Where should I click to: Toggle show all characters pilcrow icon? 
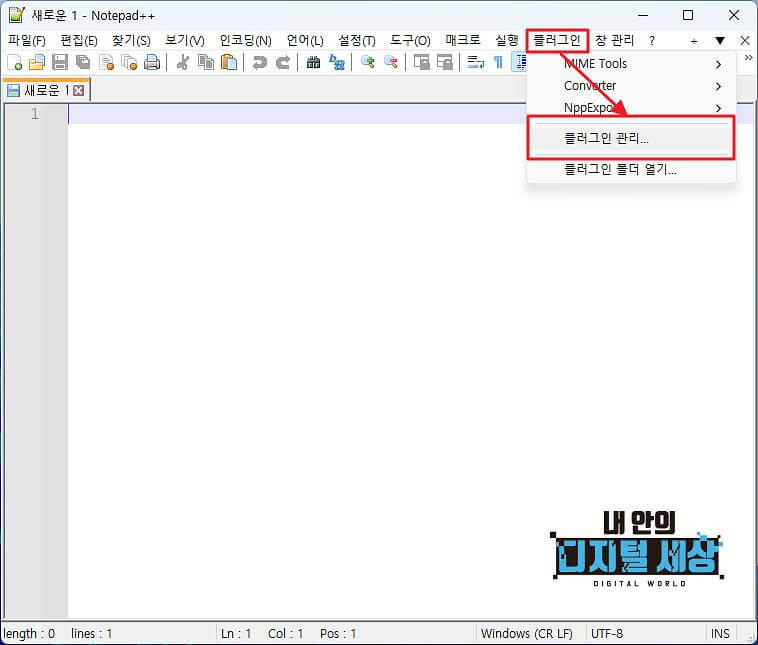pyautogui.click(x=498, y=62)
